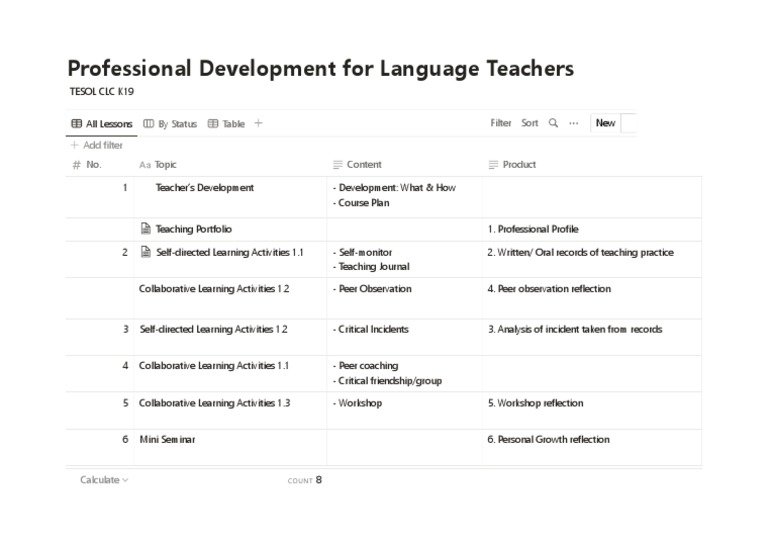Click Critical friendship/group content line
This screenshot has height=544, width=768.
point(387,380)
